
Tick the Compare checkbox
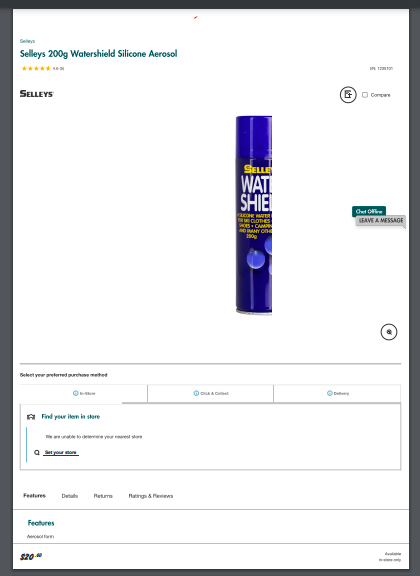pyautogui.click(x=365, y=95)
